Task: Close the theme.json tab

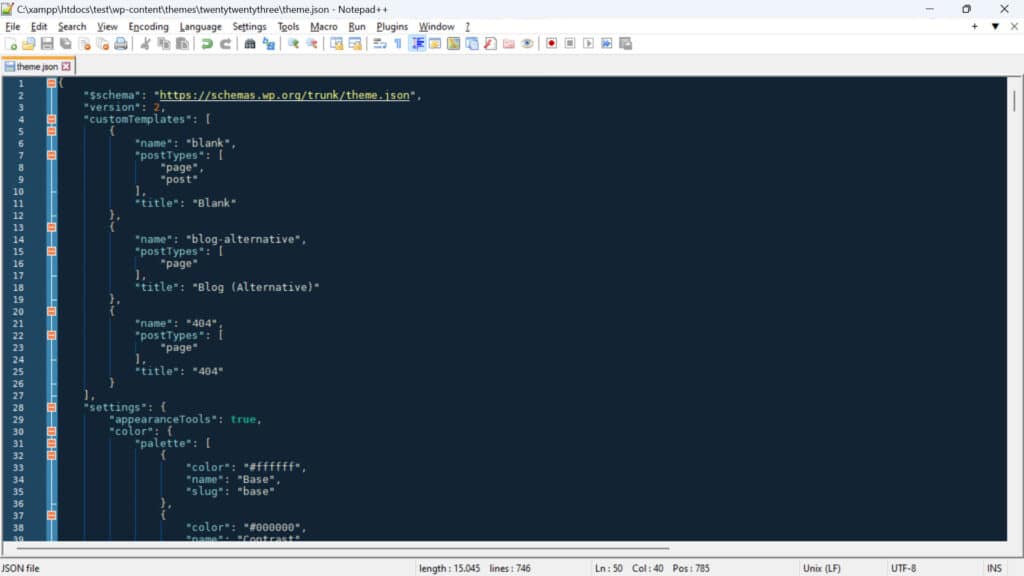Action: pos(67,65)
